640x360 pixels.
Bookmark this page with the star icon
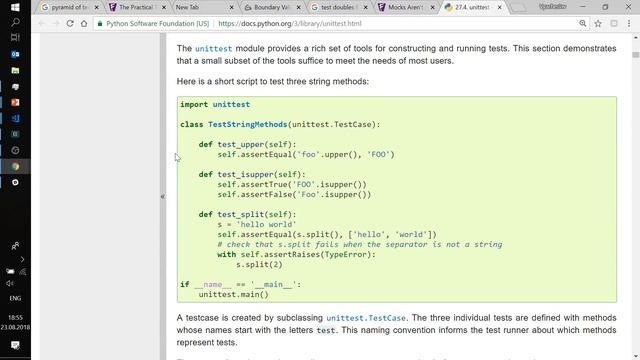click(x=598, y=24)
